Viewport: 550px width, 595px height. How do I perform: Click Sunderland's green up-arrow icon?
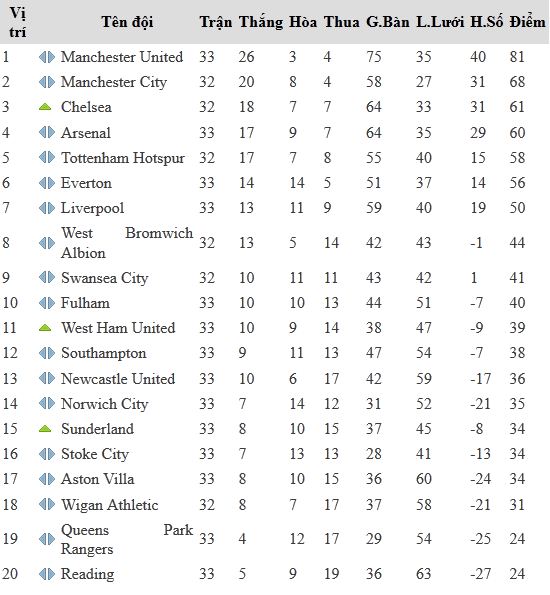[x=45, y=429]
